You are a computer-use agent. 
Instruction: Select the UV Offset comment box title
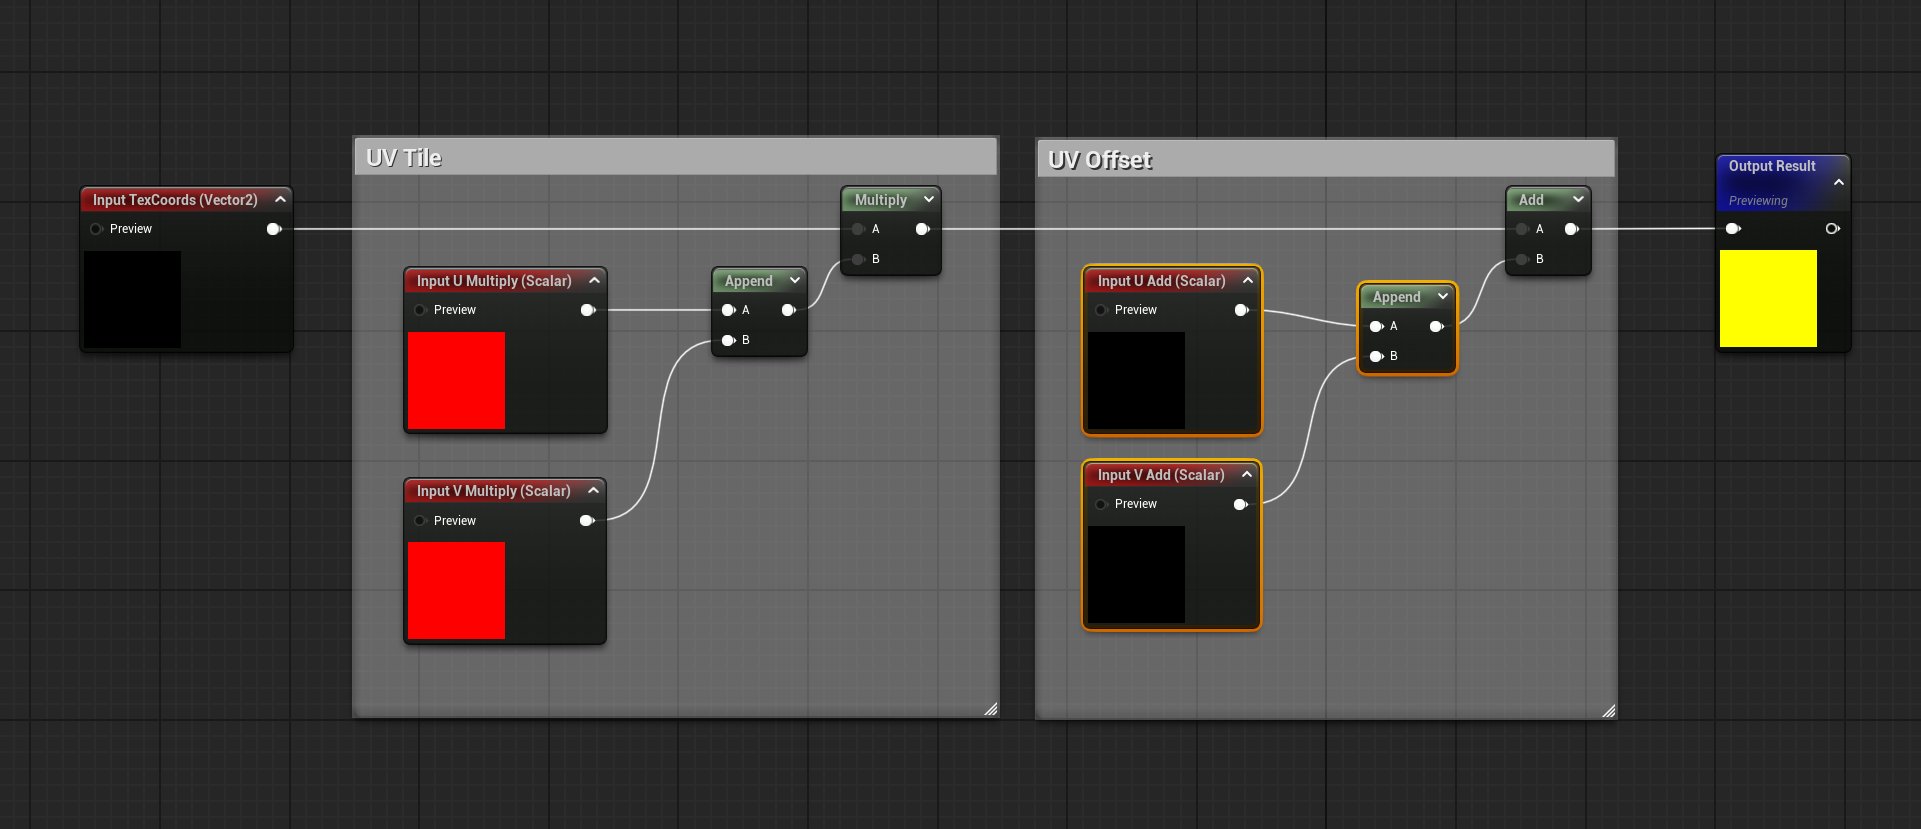click(x=1100, y=160)
